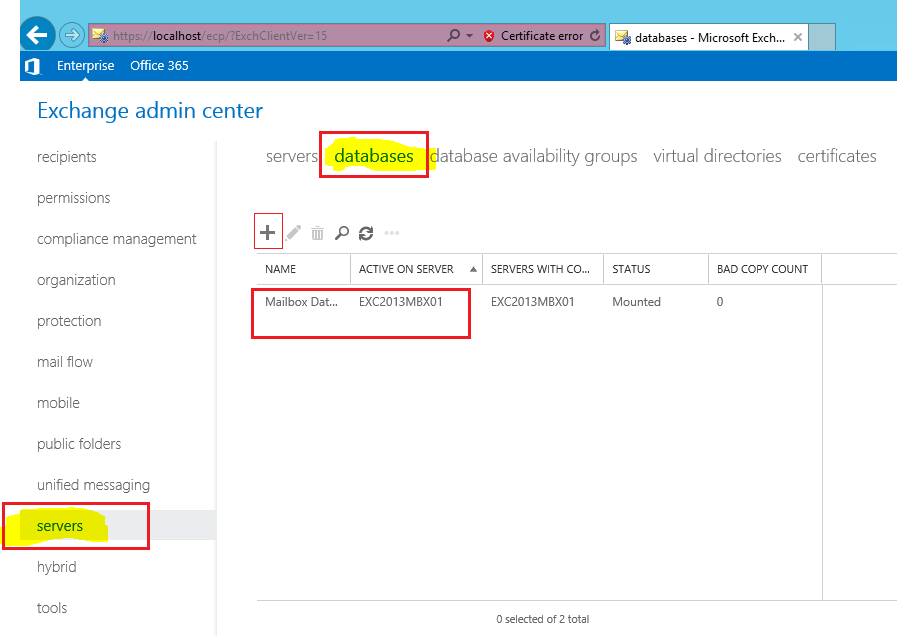Image resolution: width=897 pixels, height=637 pixels.
Task: Open virtual directories tab
Action: 717,156
